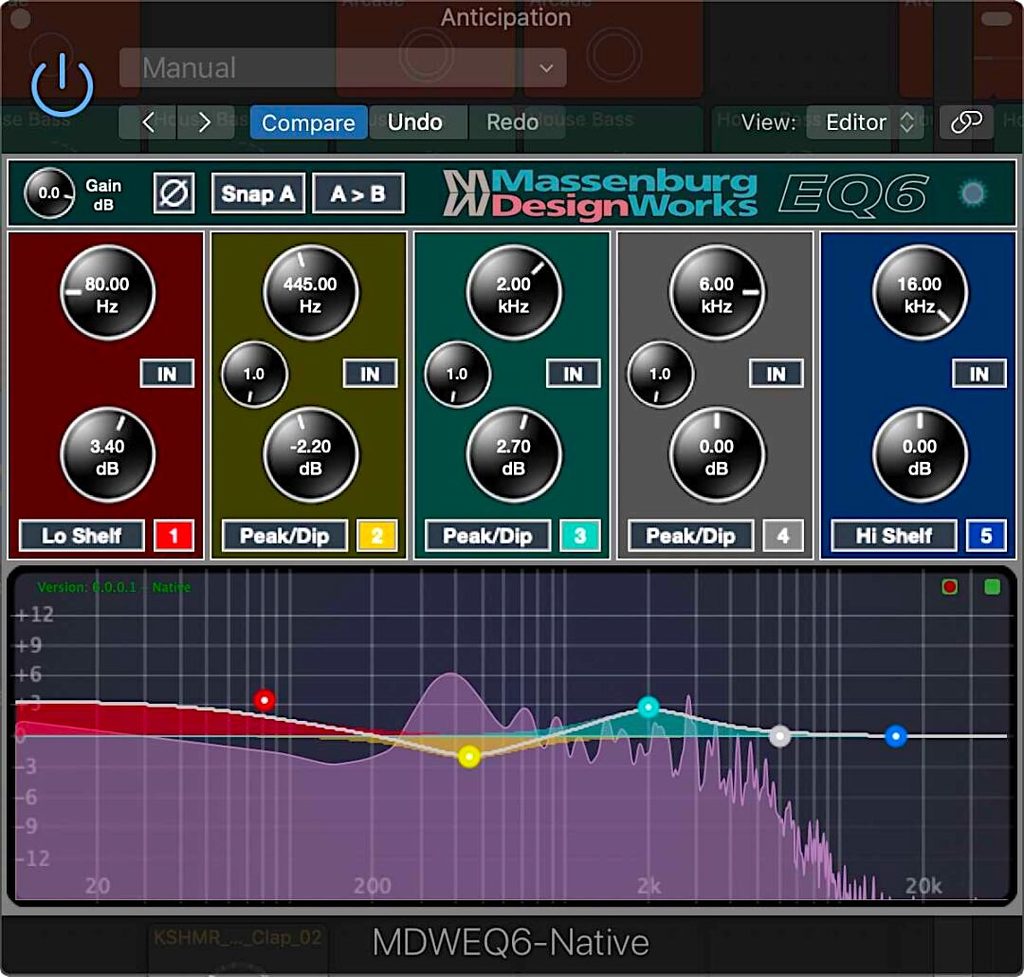Open the View Editor selector
The width and height of the screenshot is (1024, 977).
point(864,122)
